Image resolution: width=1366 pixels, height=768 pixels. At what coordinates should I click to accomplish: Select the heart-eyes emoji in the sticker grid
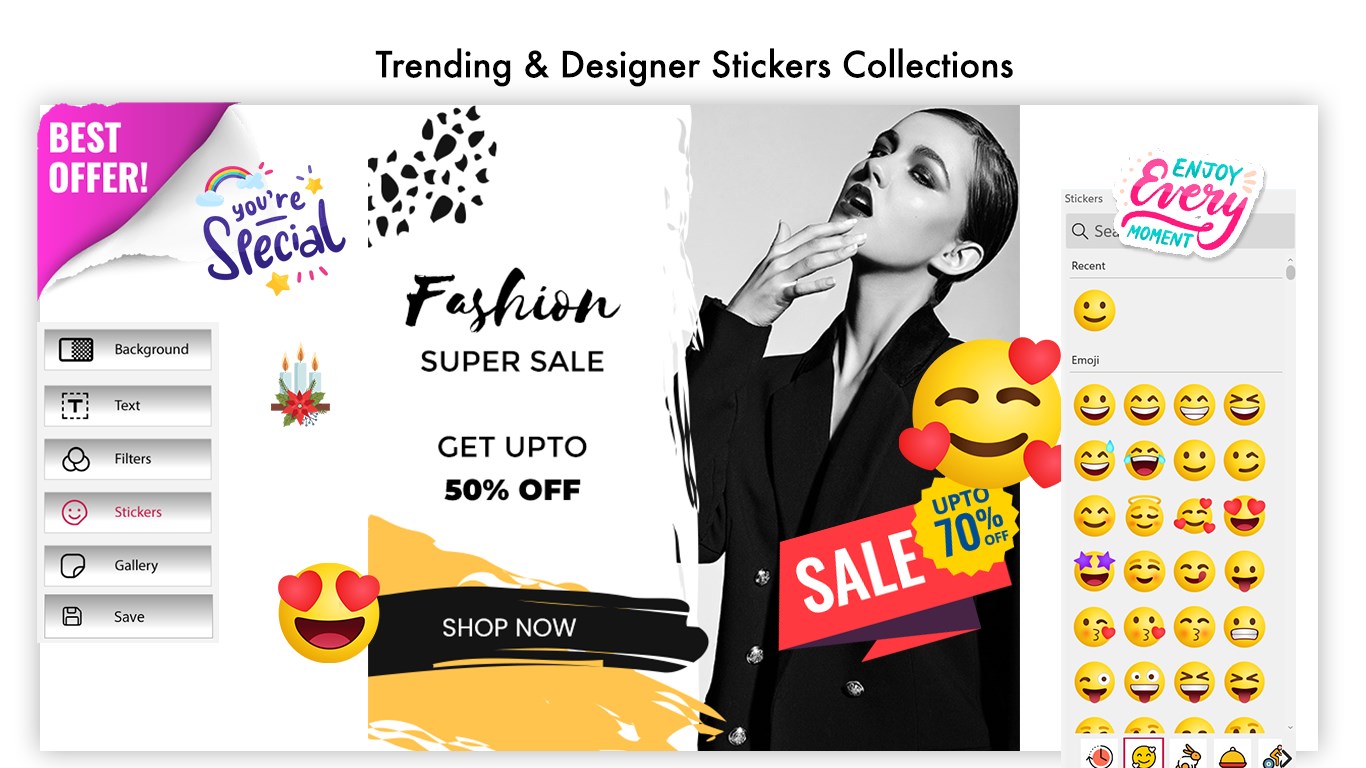pos(1244,516)
